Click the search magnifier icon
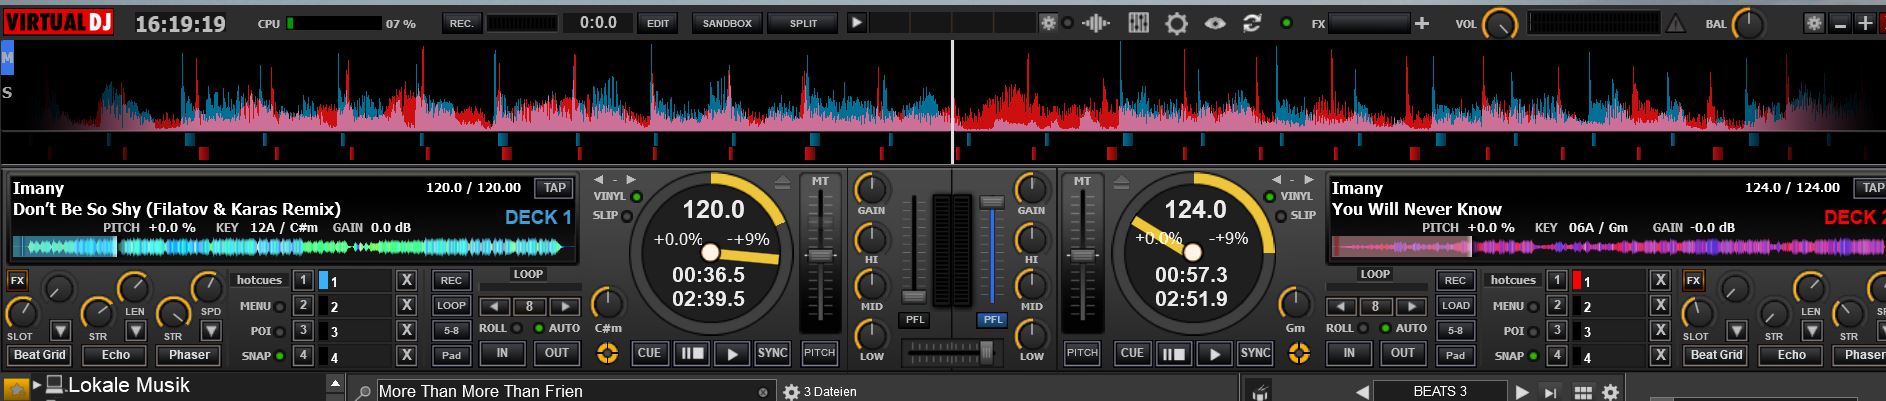The height and width of the screenshot is (401, 1886). (365, 392)
